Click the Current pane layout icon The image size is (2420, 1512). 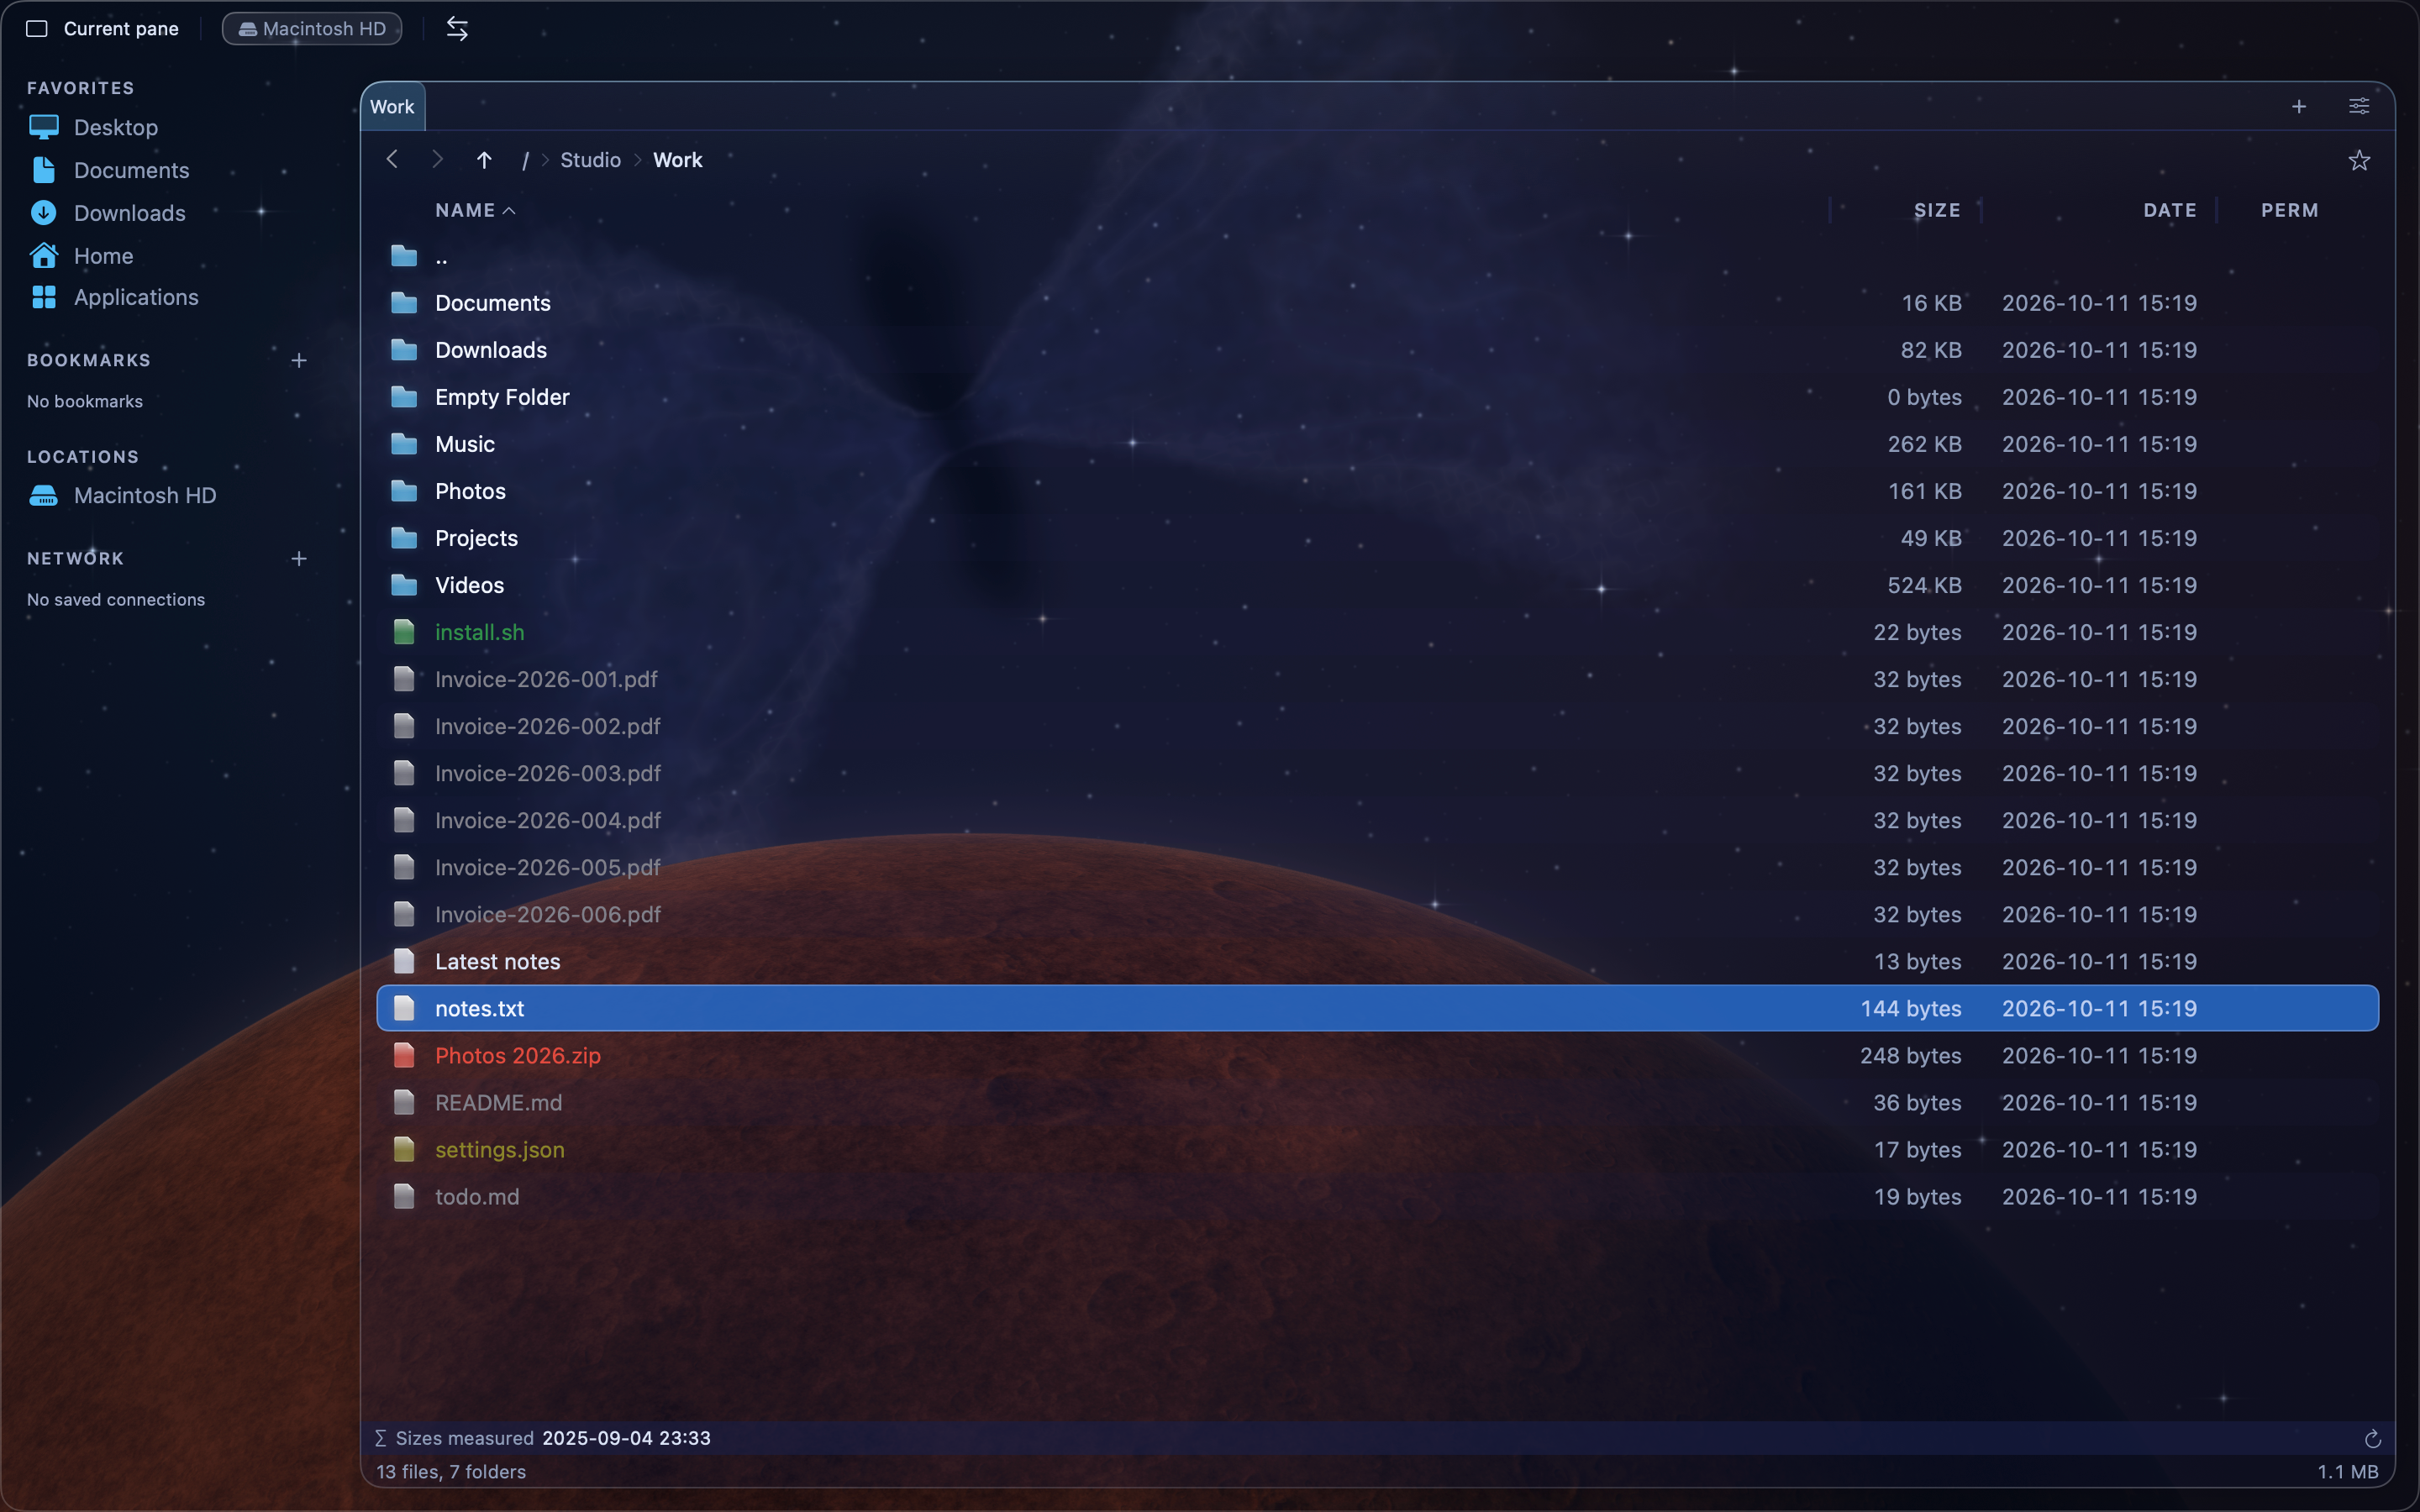point(37,29)
